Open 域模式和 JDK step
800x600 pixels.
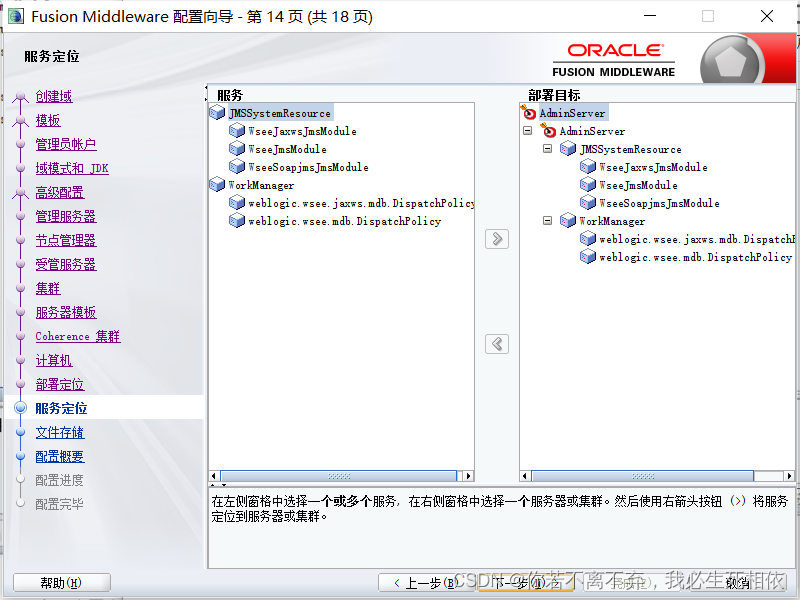[x=72, y=168]
